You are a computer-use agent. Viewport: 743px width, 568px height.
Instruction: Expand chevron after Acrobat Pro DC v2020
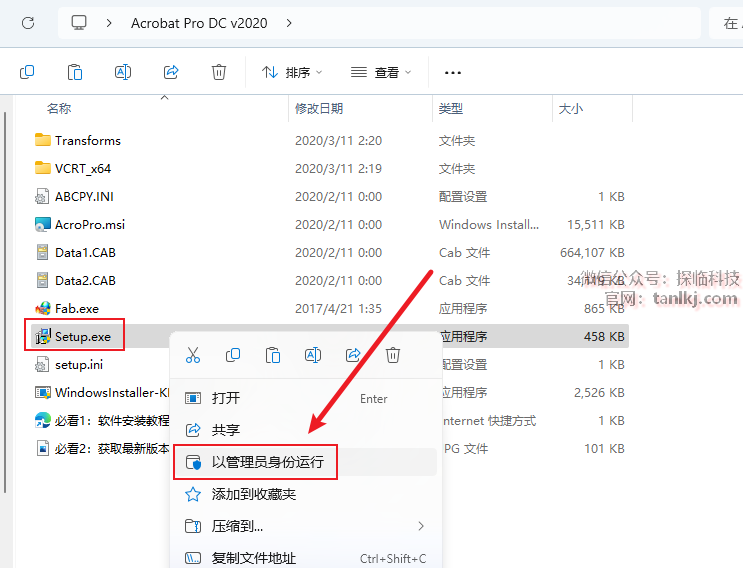(289, 23)
